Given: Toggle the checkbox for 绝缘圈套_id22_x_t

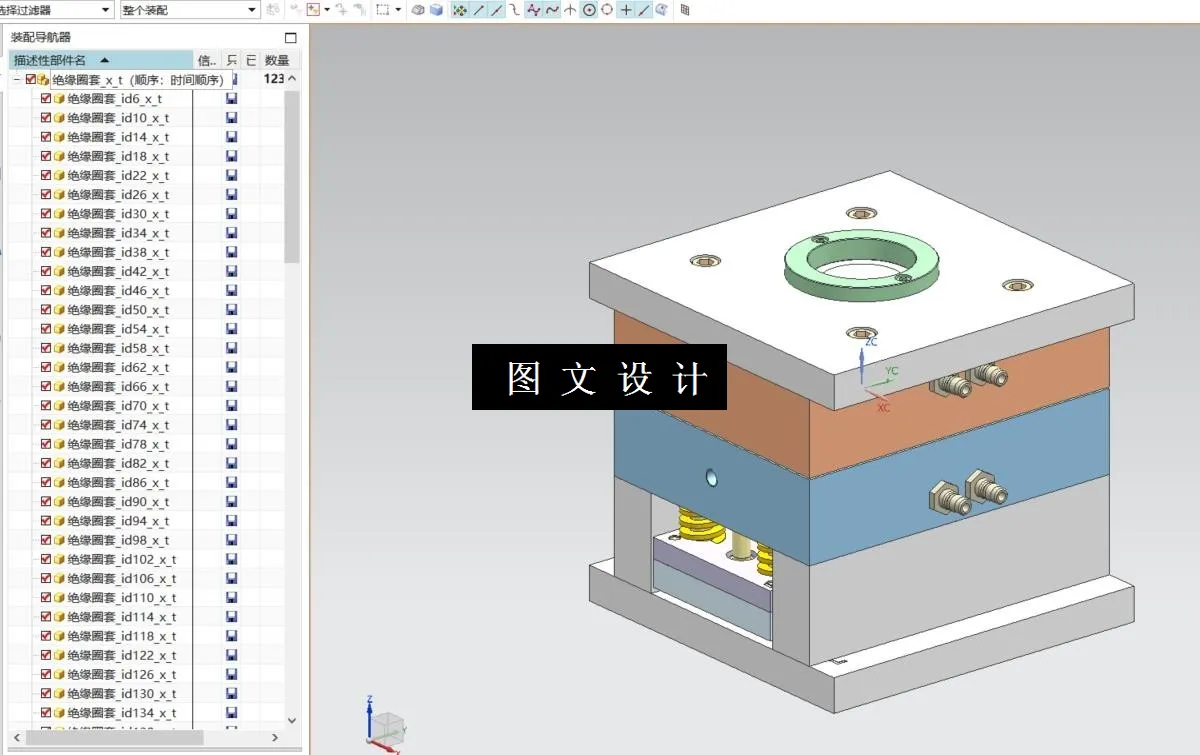Looking at the screenshot, I should pyautogui.click(x=45, y=175).
